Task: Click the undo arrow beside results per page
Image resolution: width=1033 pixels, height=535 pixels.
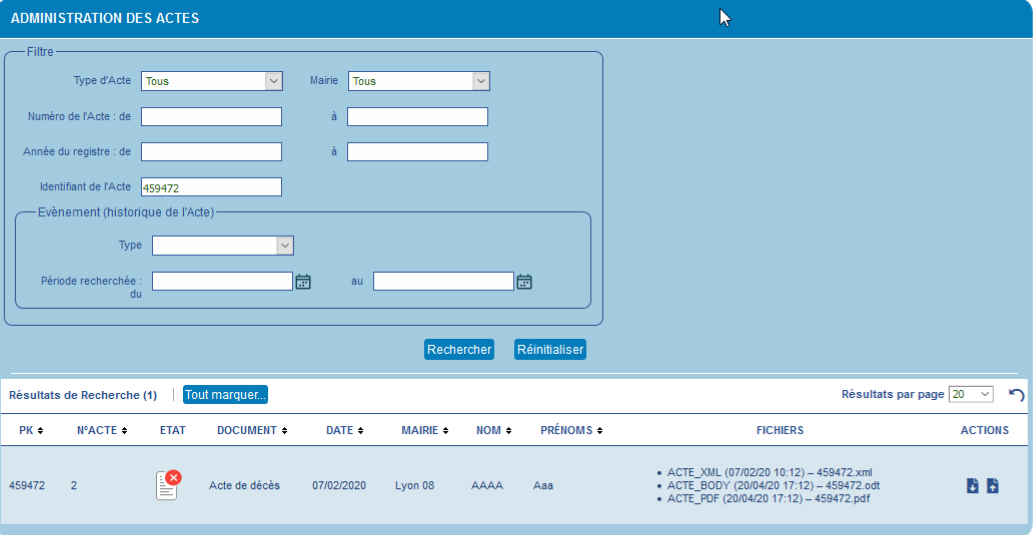Action: point(1016,395)
